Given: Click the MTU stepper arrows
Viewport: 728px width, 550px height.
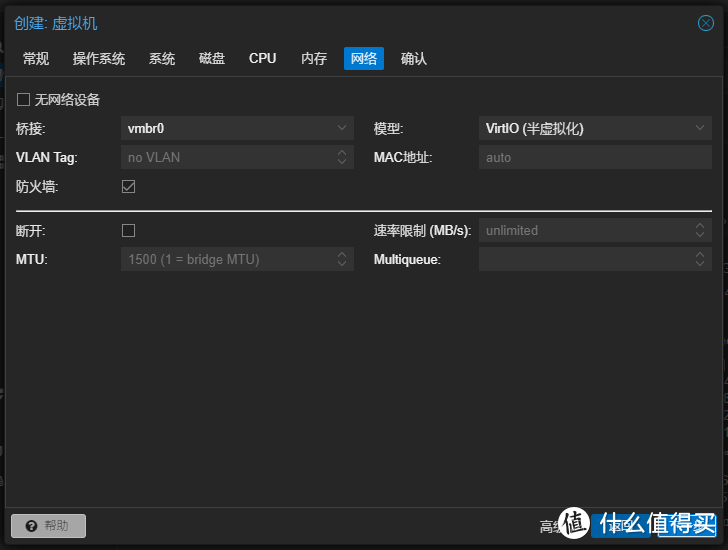Looking at the screenshot, I should (x=342, y=259).
